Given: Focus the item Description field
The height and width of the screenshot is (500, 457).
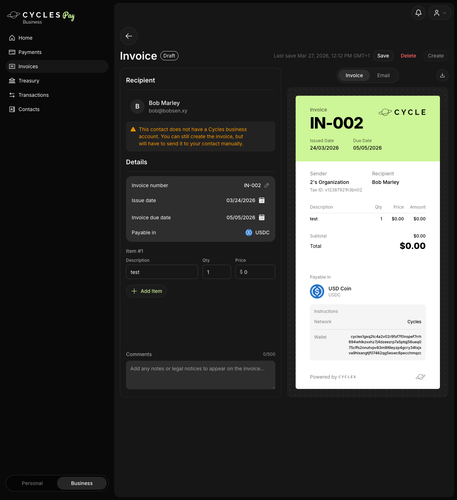Looking at the screenshot, I should tap(162, 272).
